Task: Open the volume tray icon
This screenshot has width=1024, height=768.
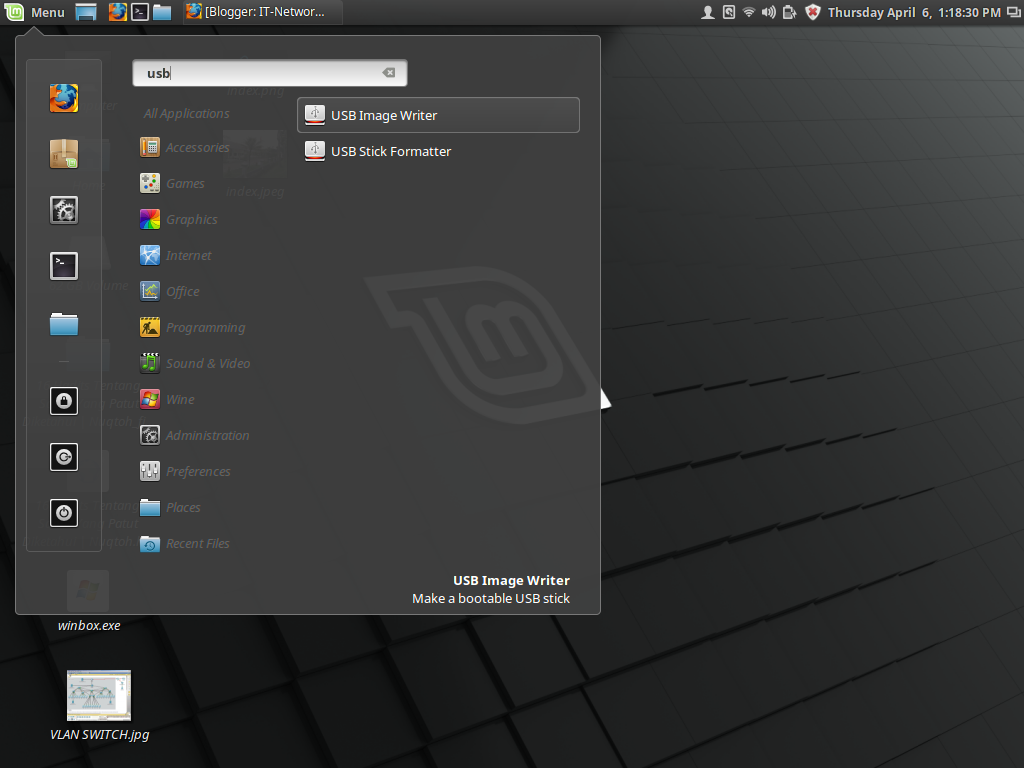Action: pyautogui.click(x=768, y=12)
